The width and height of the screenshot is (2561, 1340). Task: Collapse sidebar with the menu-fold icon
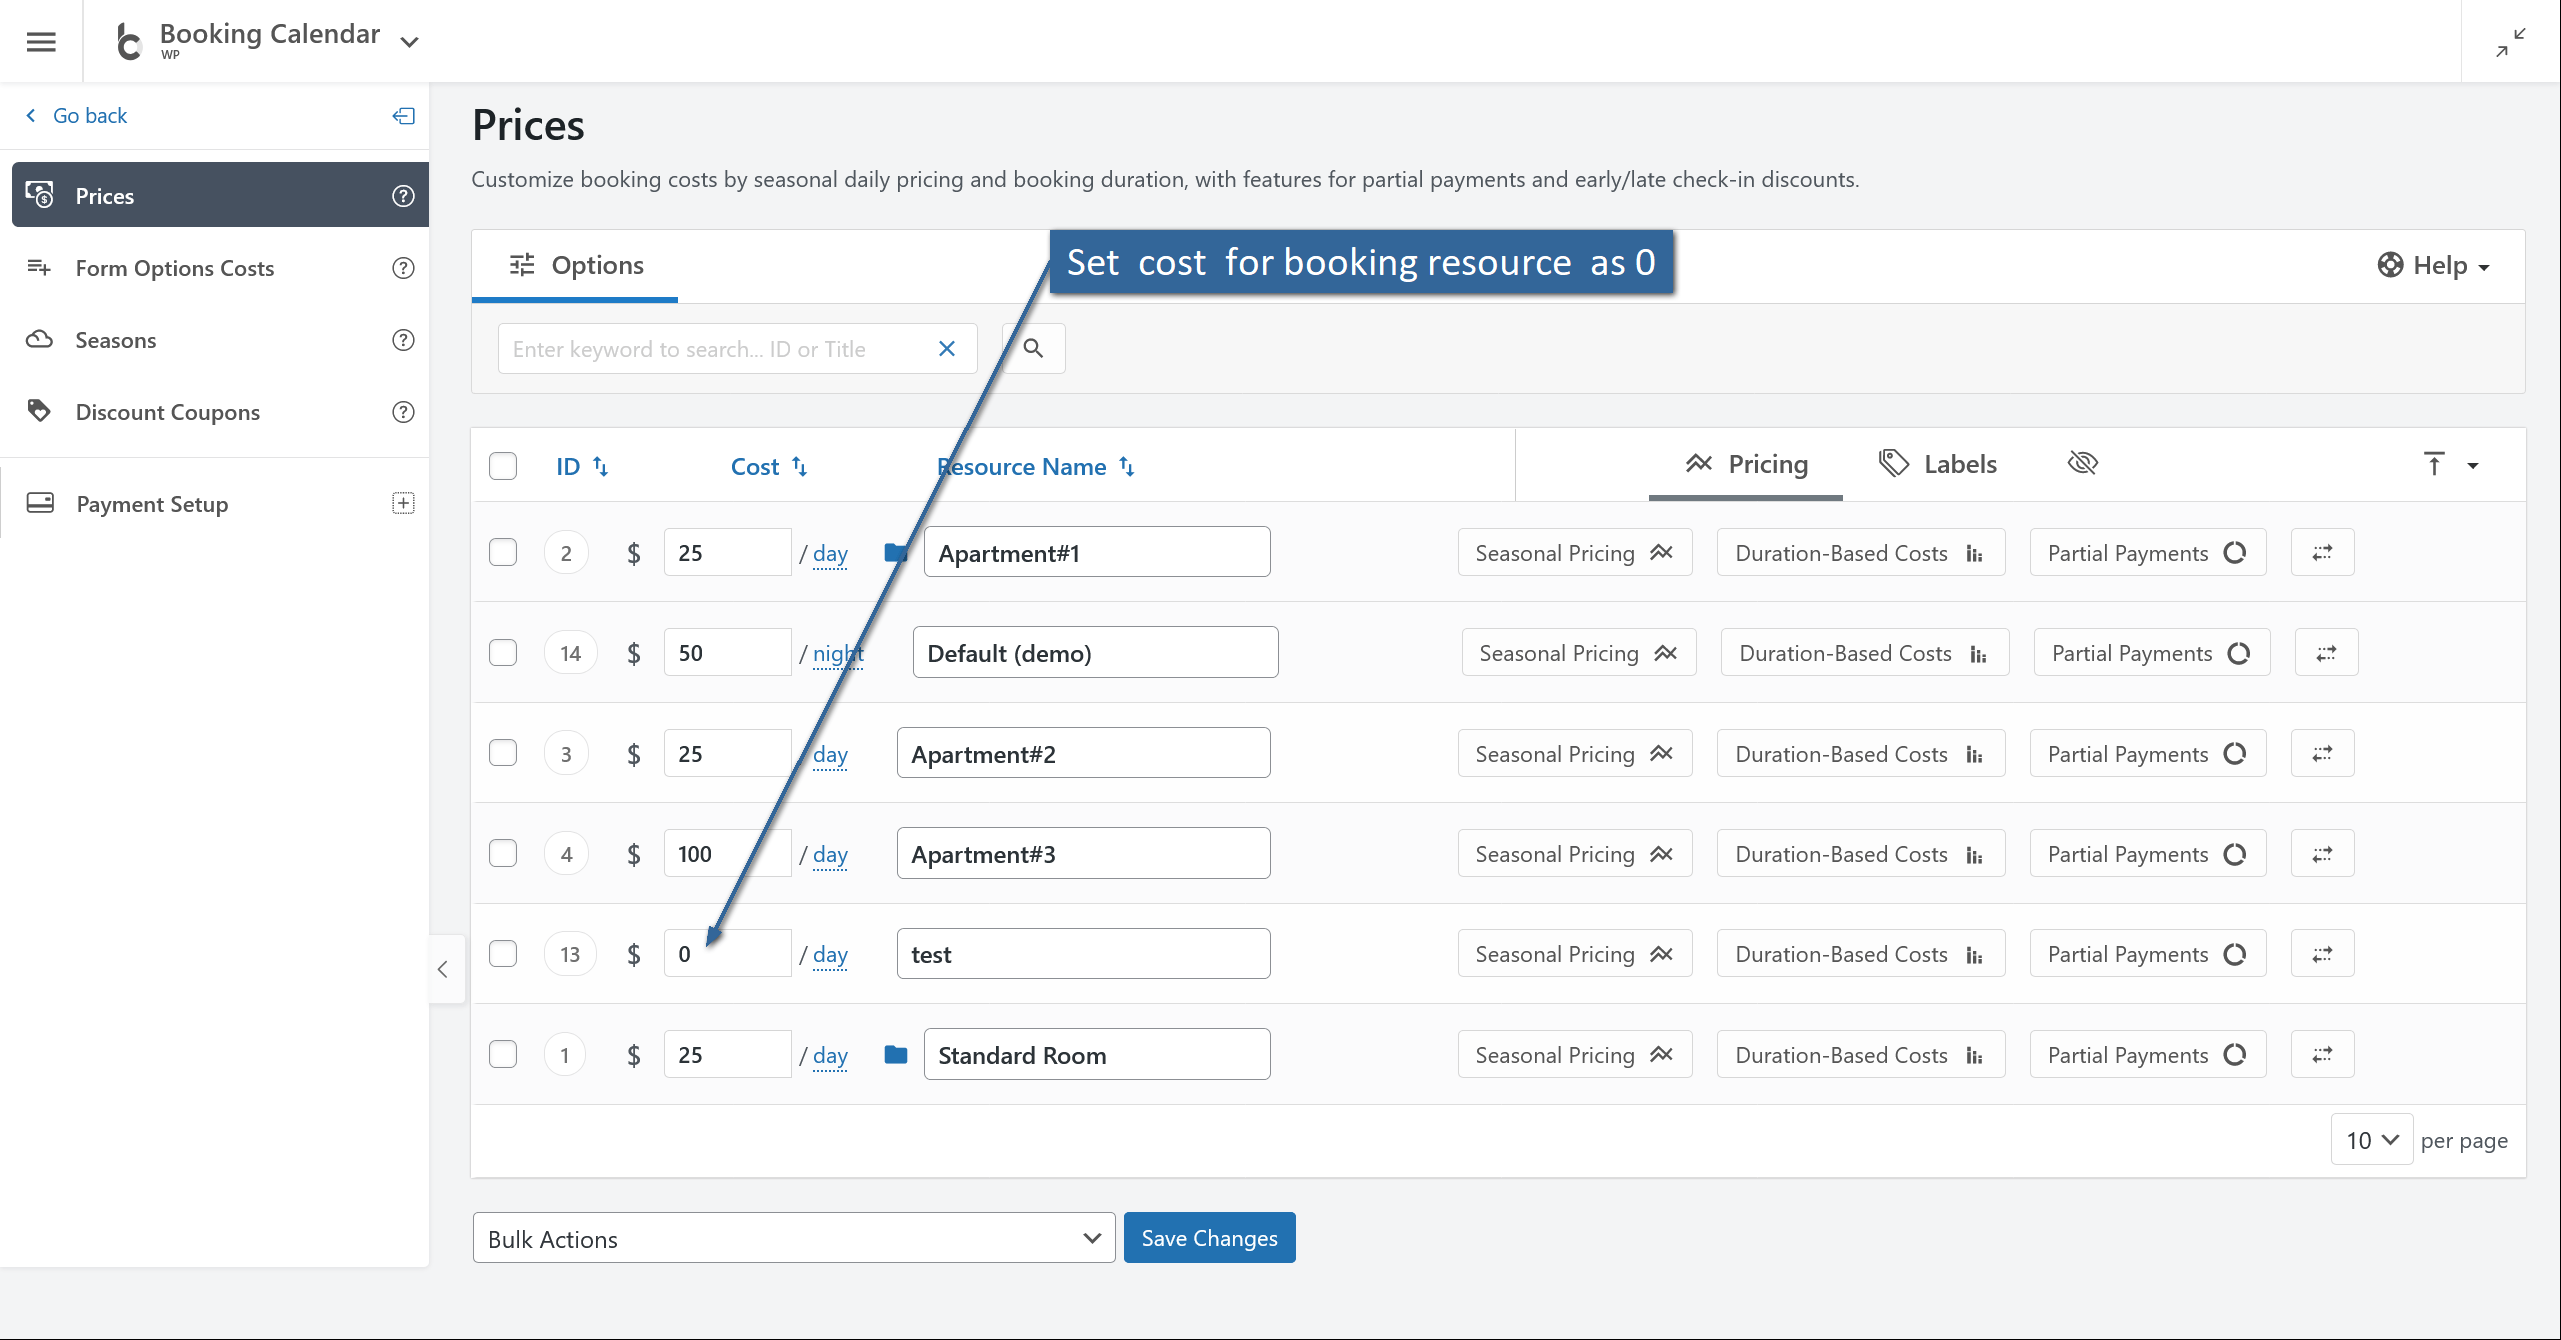403,116
